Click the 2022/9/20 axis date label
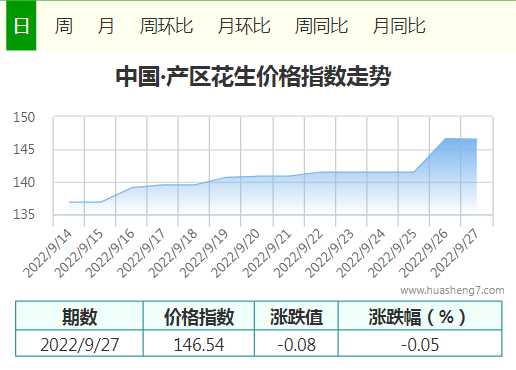The height and width of the screenshot is (370, 516). click(236, 253)
